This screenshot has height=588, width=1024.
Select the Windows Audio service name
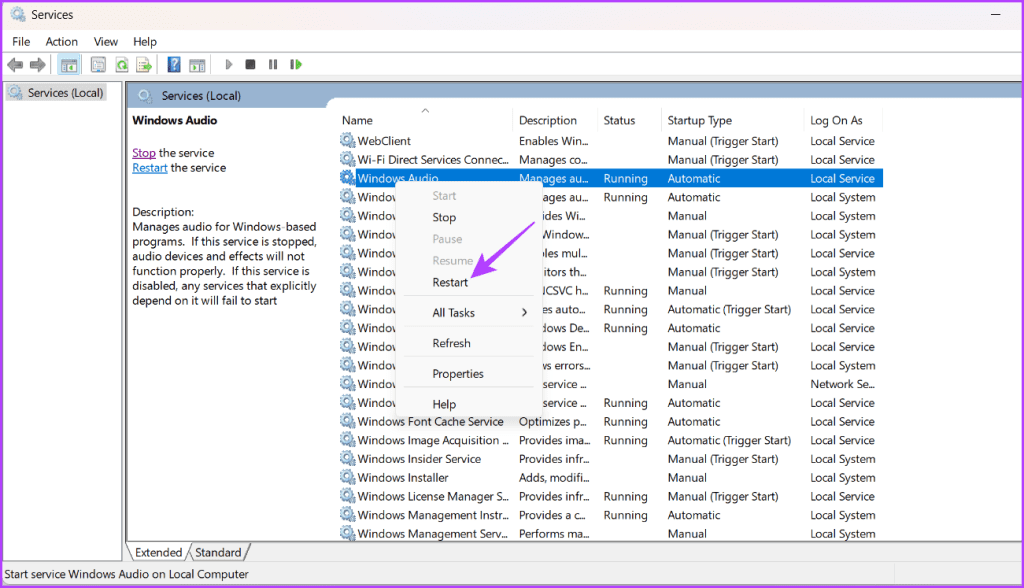pos(398,178)
